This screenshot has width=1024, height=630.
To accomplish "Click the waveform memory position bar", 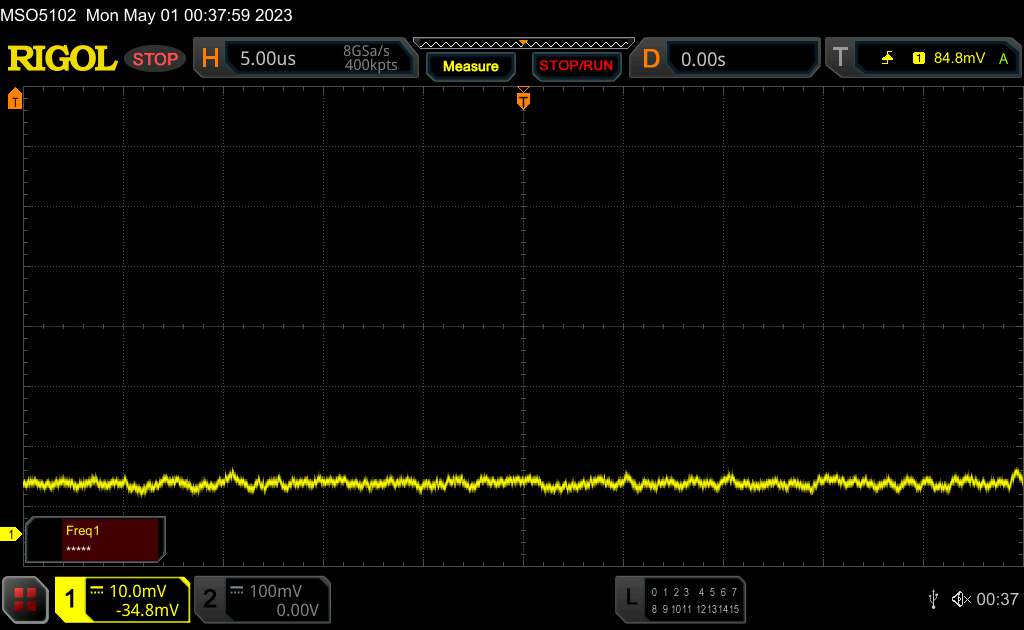I will point(523,44).
